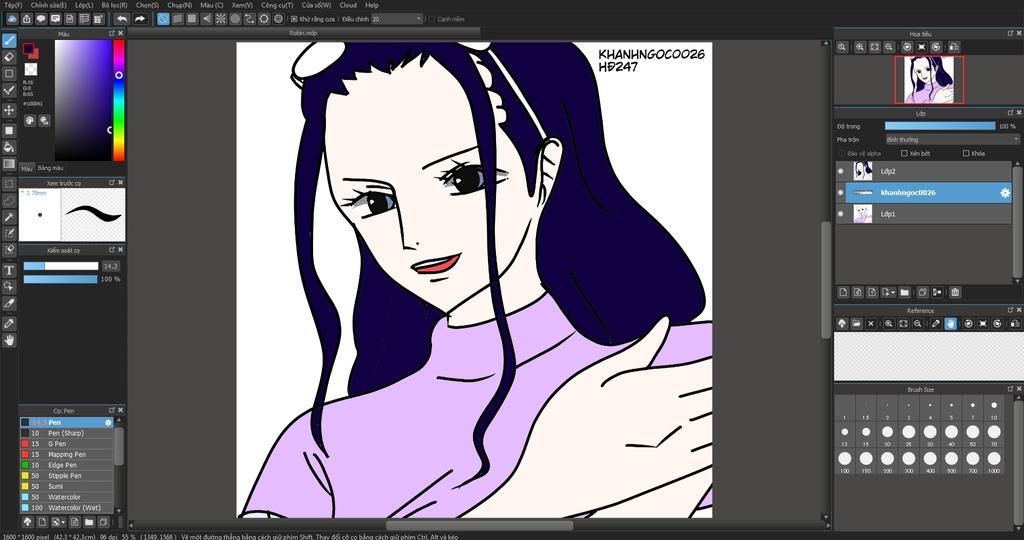This screenshot has width=1024, height=540.
Task: Select the rectangular Select tool
Action: (9, 184)
